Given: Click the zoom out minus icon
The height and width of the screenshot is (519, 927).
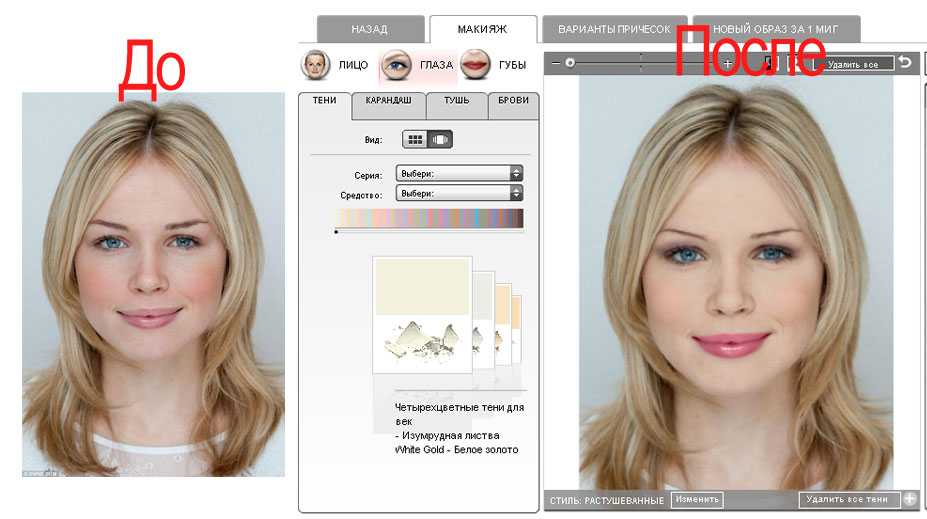Looking at the screenshot, I should click(x=556, y=63).
